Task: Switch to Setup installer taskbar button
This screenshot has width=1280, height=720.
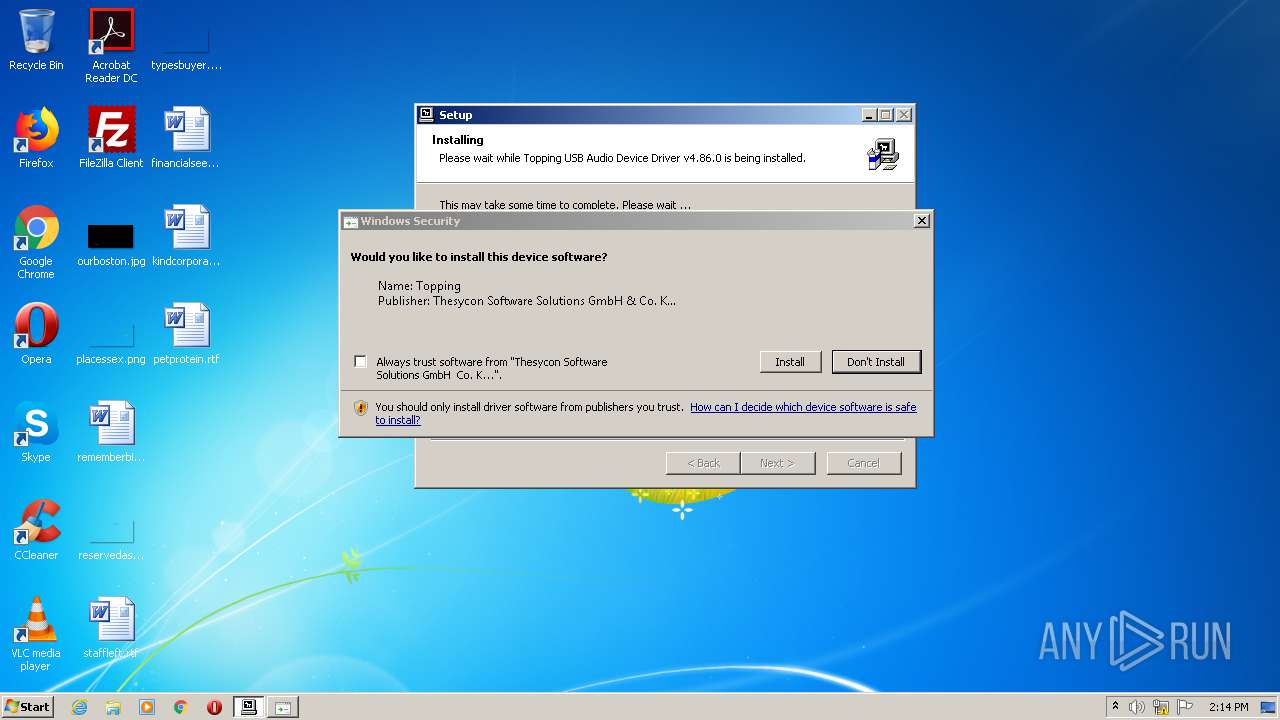Action: pyautogui.click(x=249, y=707)
